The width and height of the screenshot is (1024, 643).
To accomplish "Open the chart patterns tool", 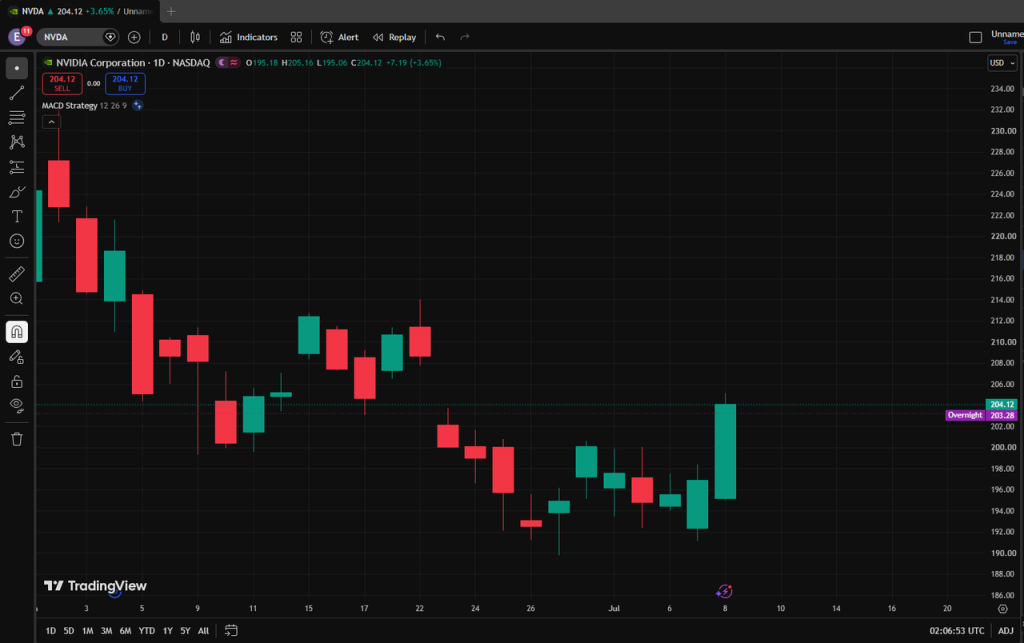I will (17, 142).
